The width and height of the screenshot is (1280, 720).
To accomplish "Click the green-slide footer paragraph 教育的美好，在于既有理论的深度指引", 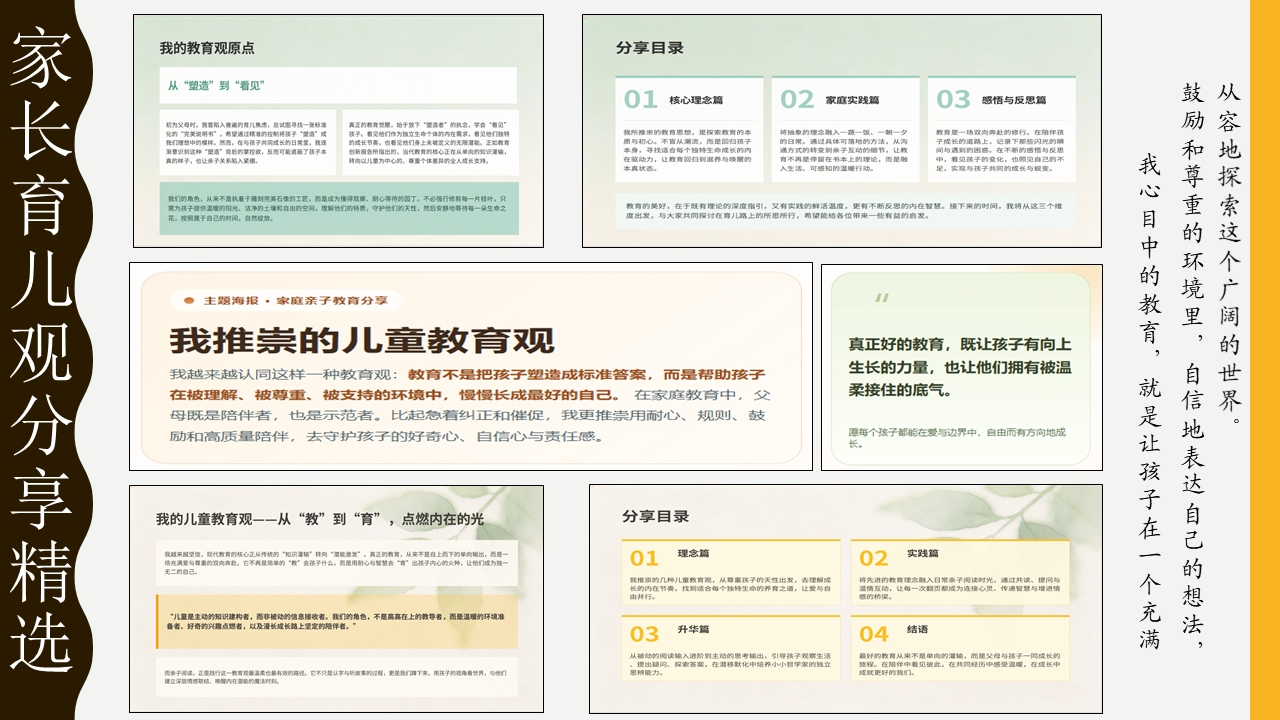I will coord(845,209).
